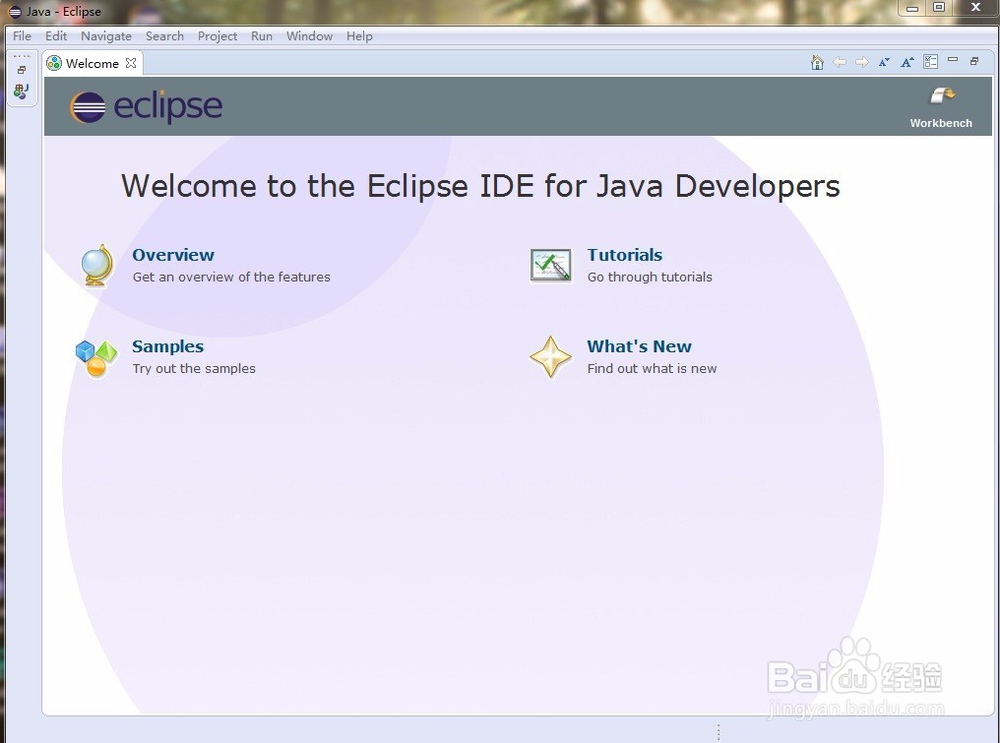Open Customize page icon in Welcome toolbar
1000x743 pixels.
(x=930, y=62)
